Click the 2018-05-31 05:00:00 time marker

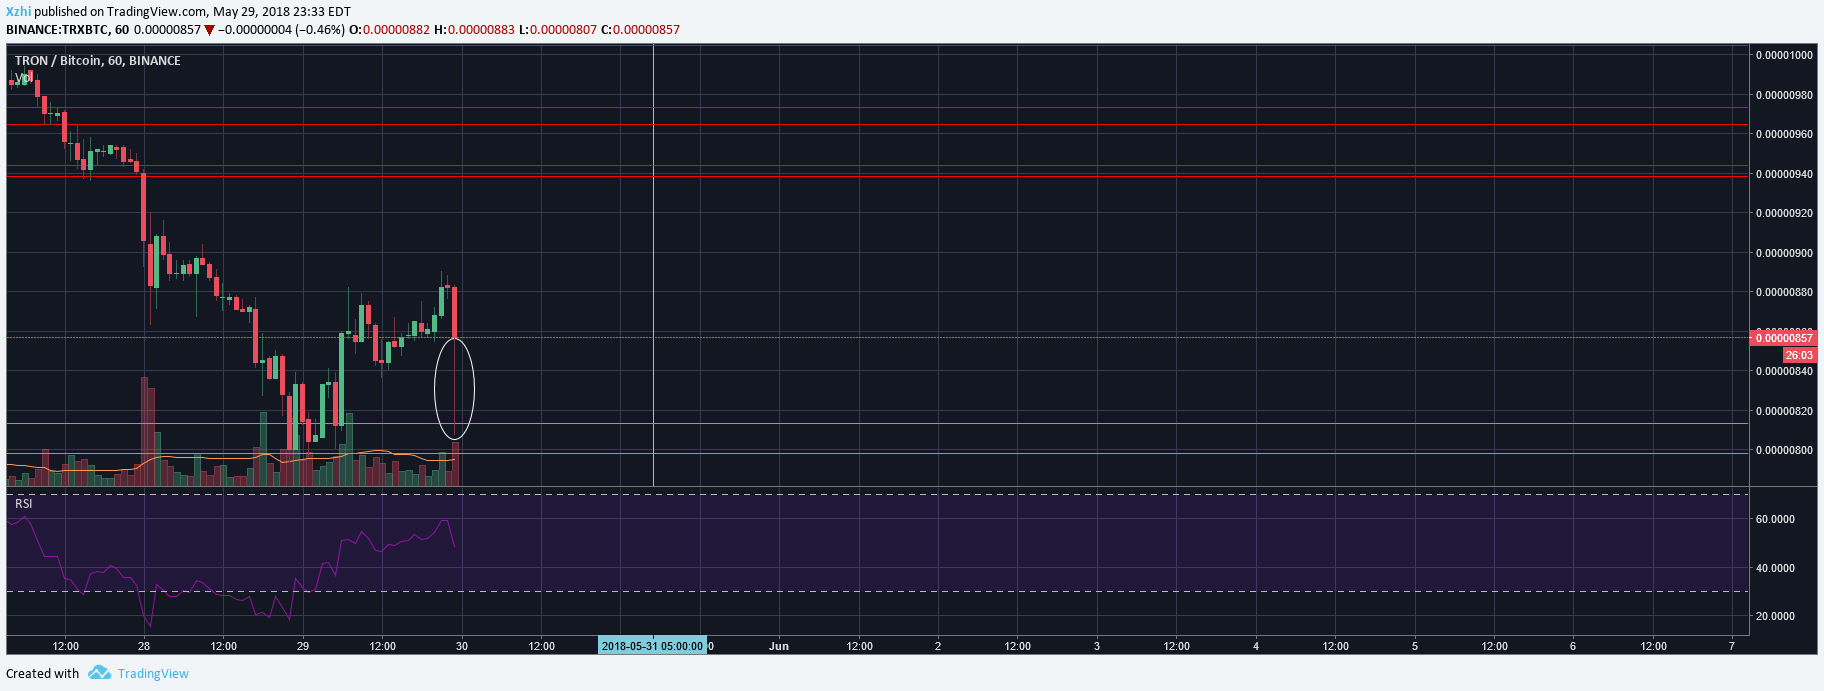652,646
